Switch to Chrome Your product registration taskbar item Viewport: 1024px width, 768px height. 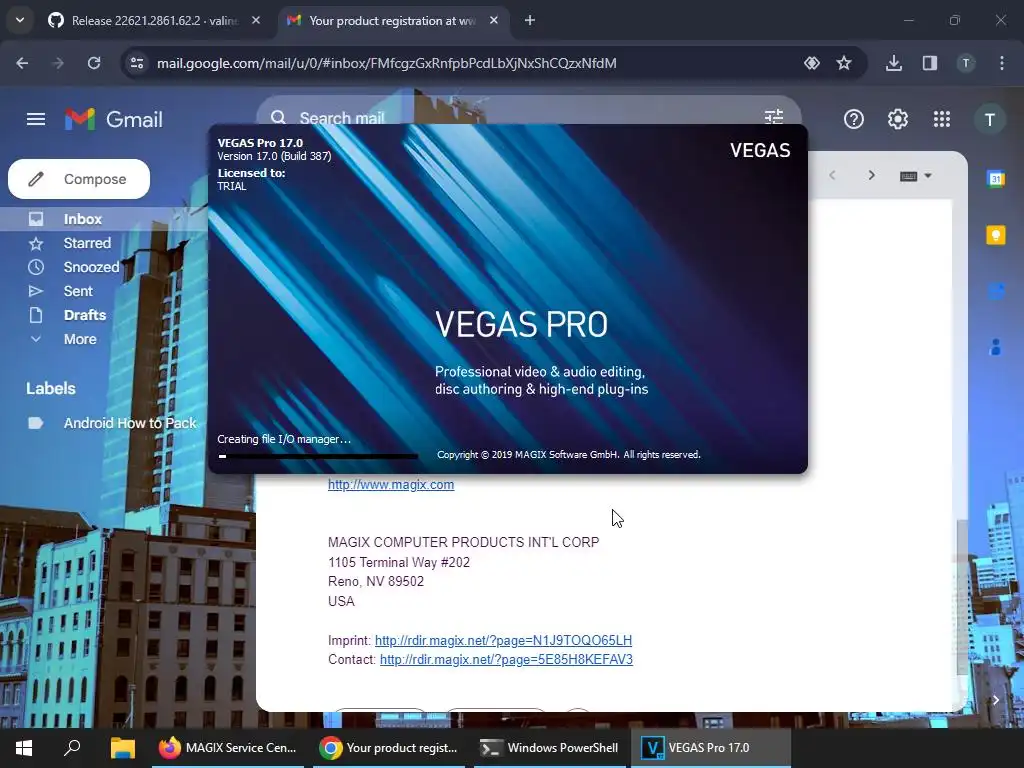[x=389, y=748]
